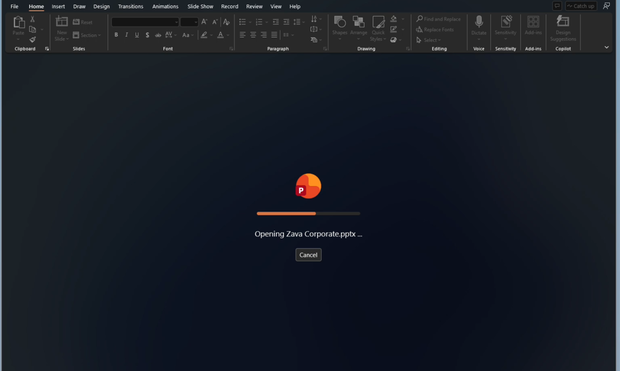Open the Help tab
620x371 pixels.
click(x=295, y=6)
